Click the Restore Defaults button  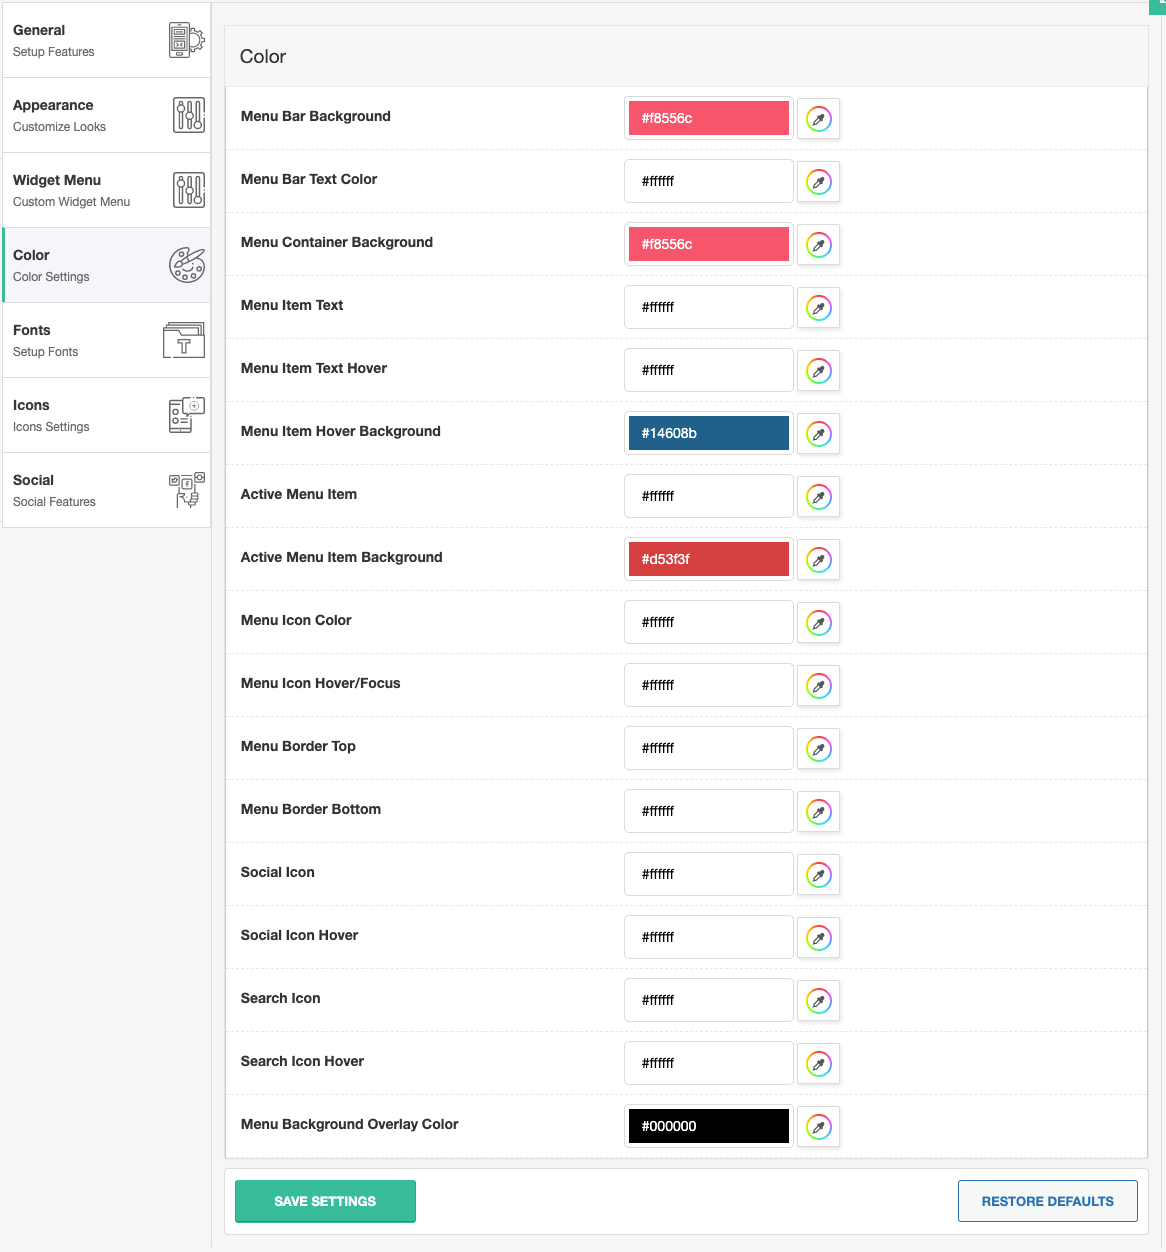[x=1047, y=1200]
